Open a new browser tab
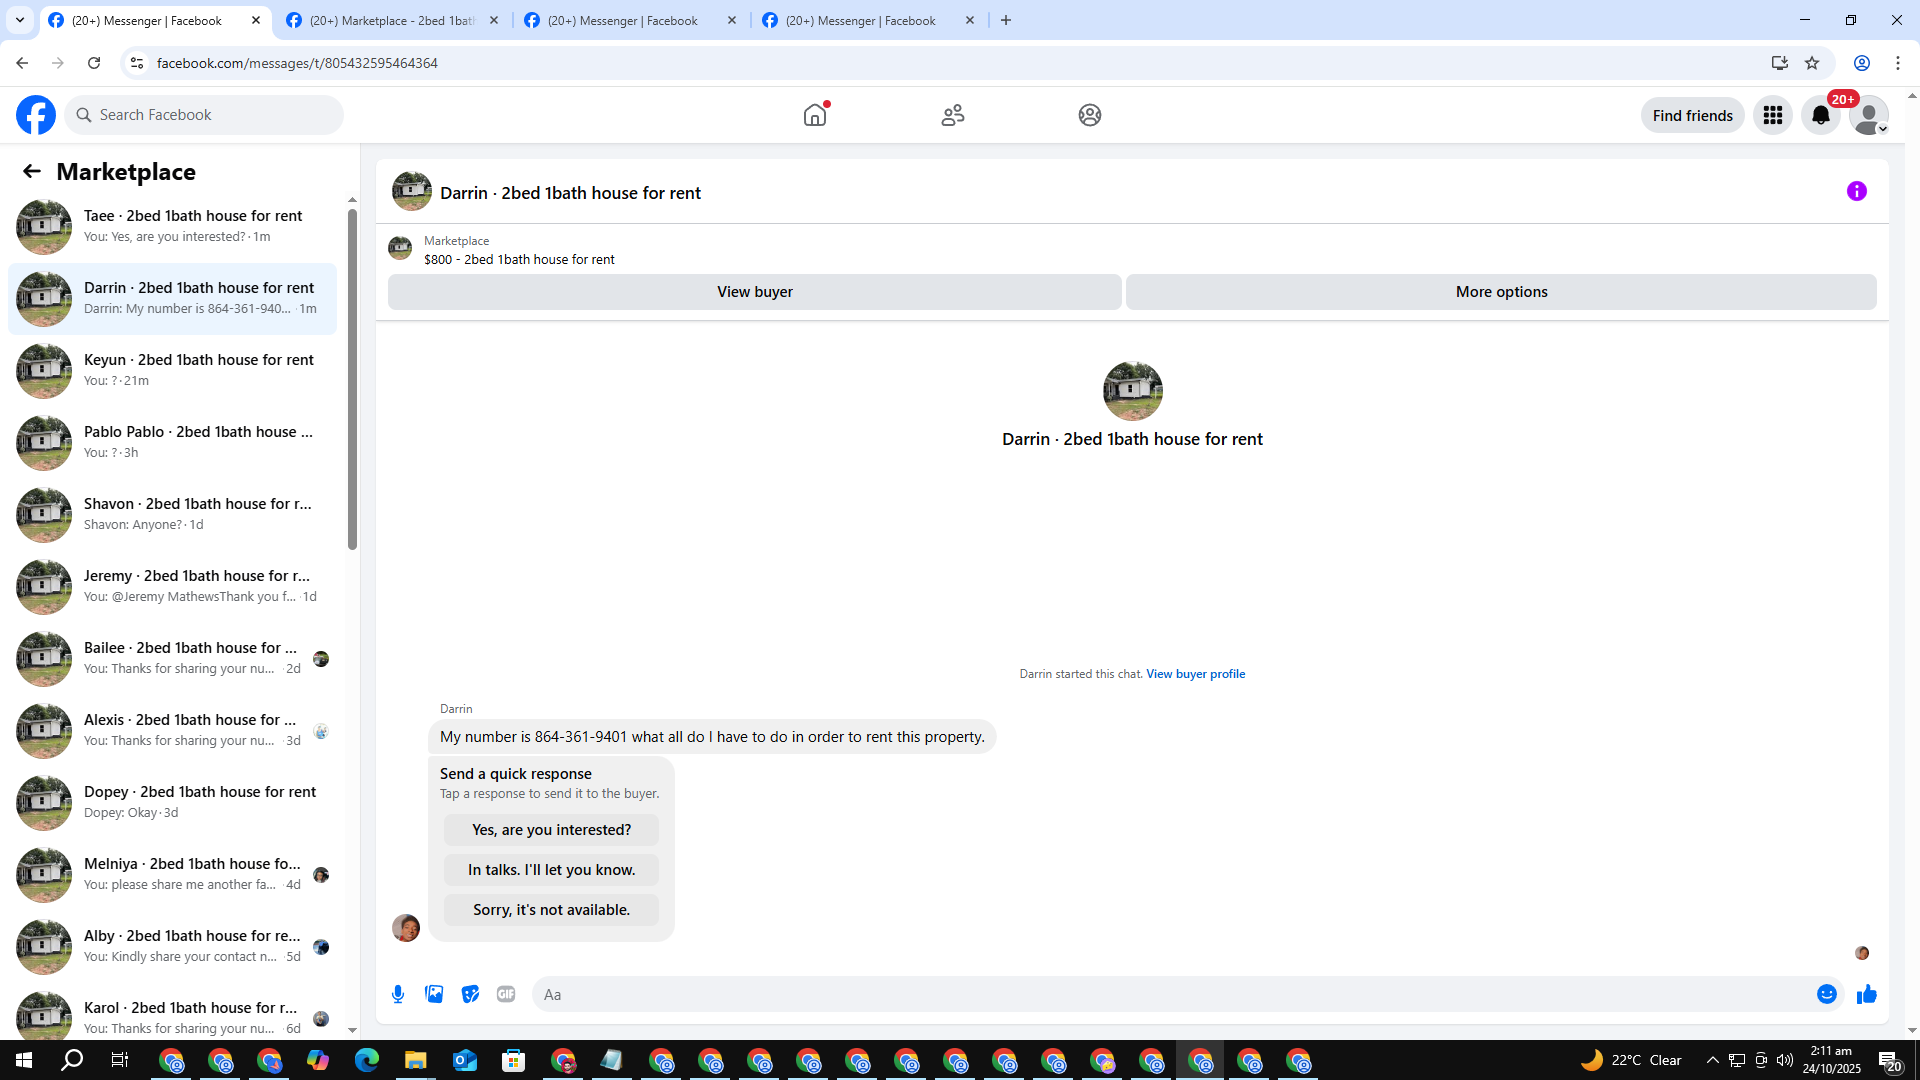Viewport: 1920px width, 1080px height. (1006, 20)
